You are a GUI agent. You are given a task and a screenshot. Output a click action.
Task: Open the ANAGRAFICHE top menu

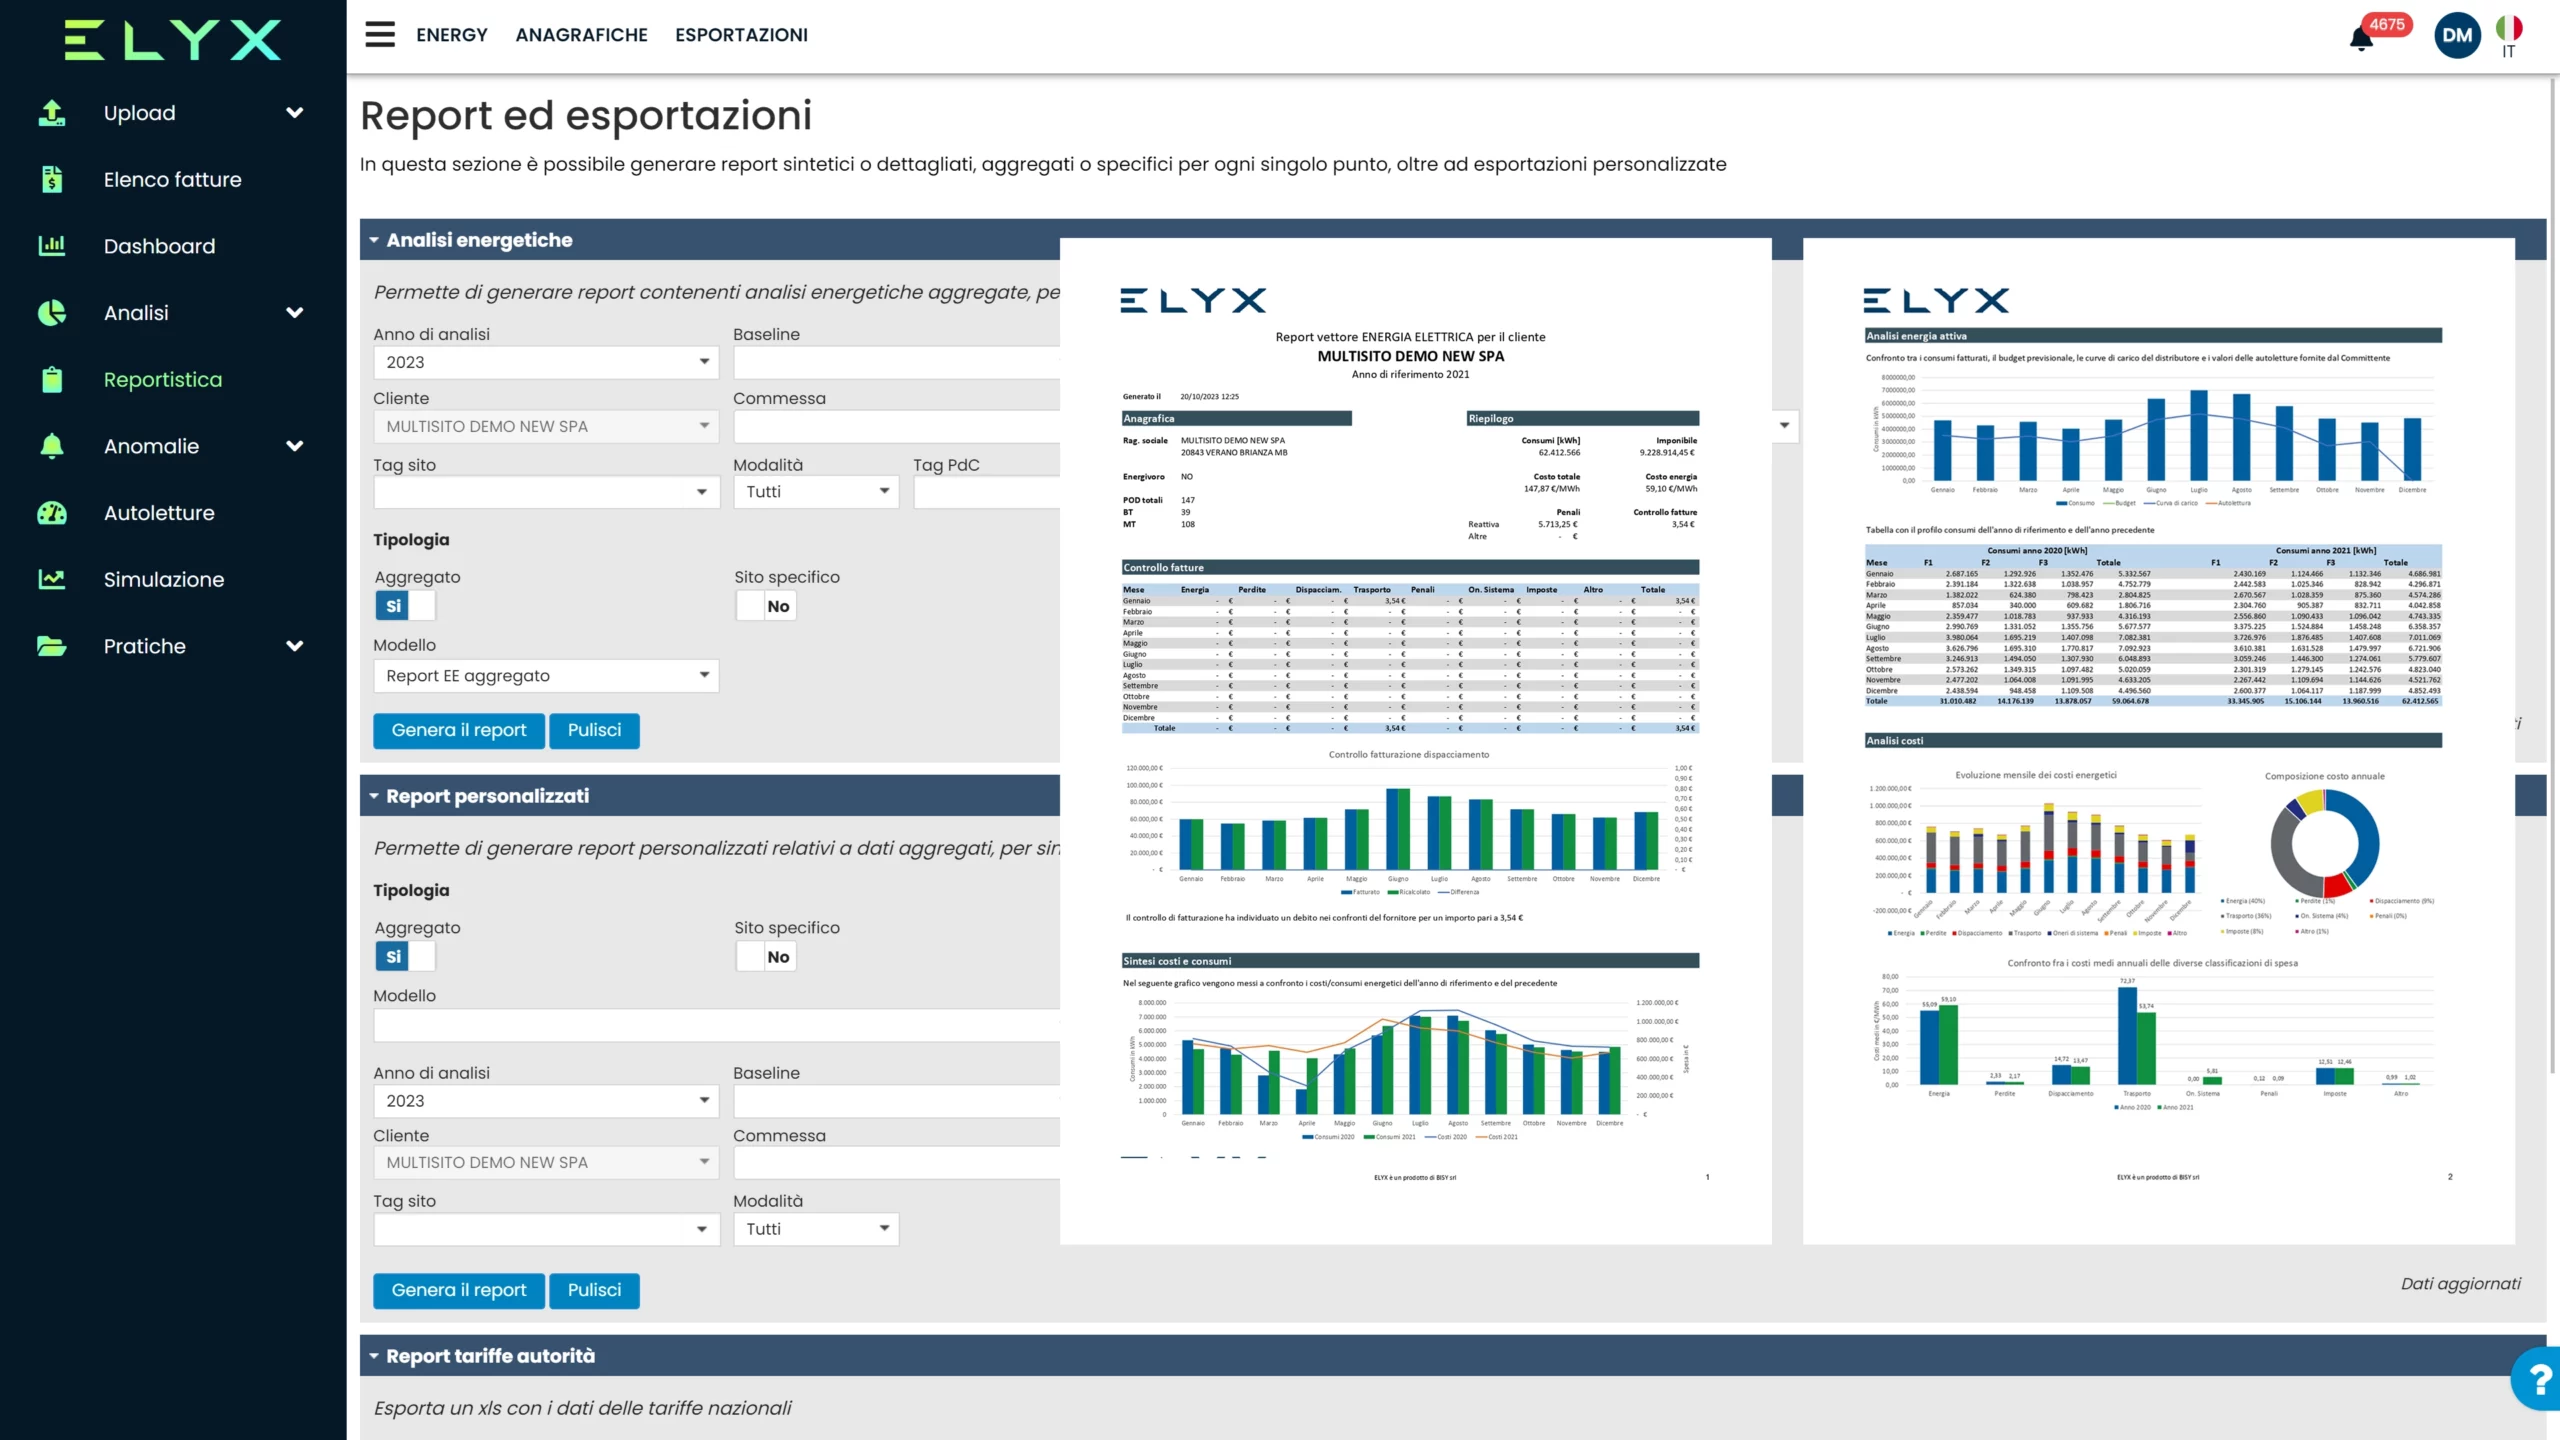pyautogui.click(x=581, y=35)
